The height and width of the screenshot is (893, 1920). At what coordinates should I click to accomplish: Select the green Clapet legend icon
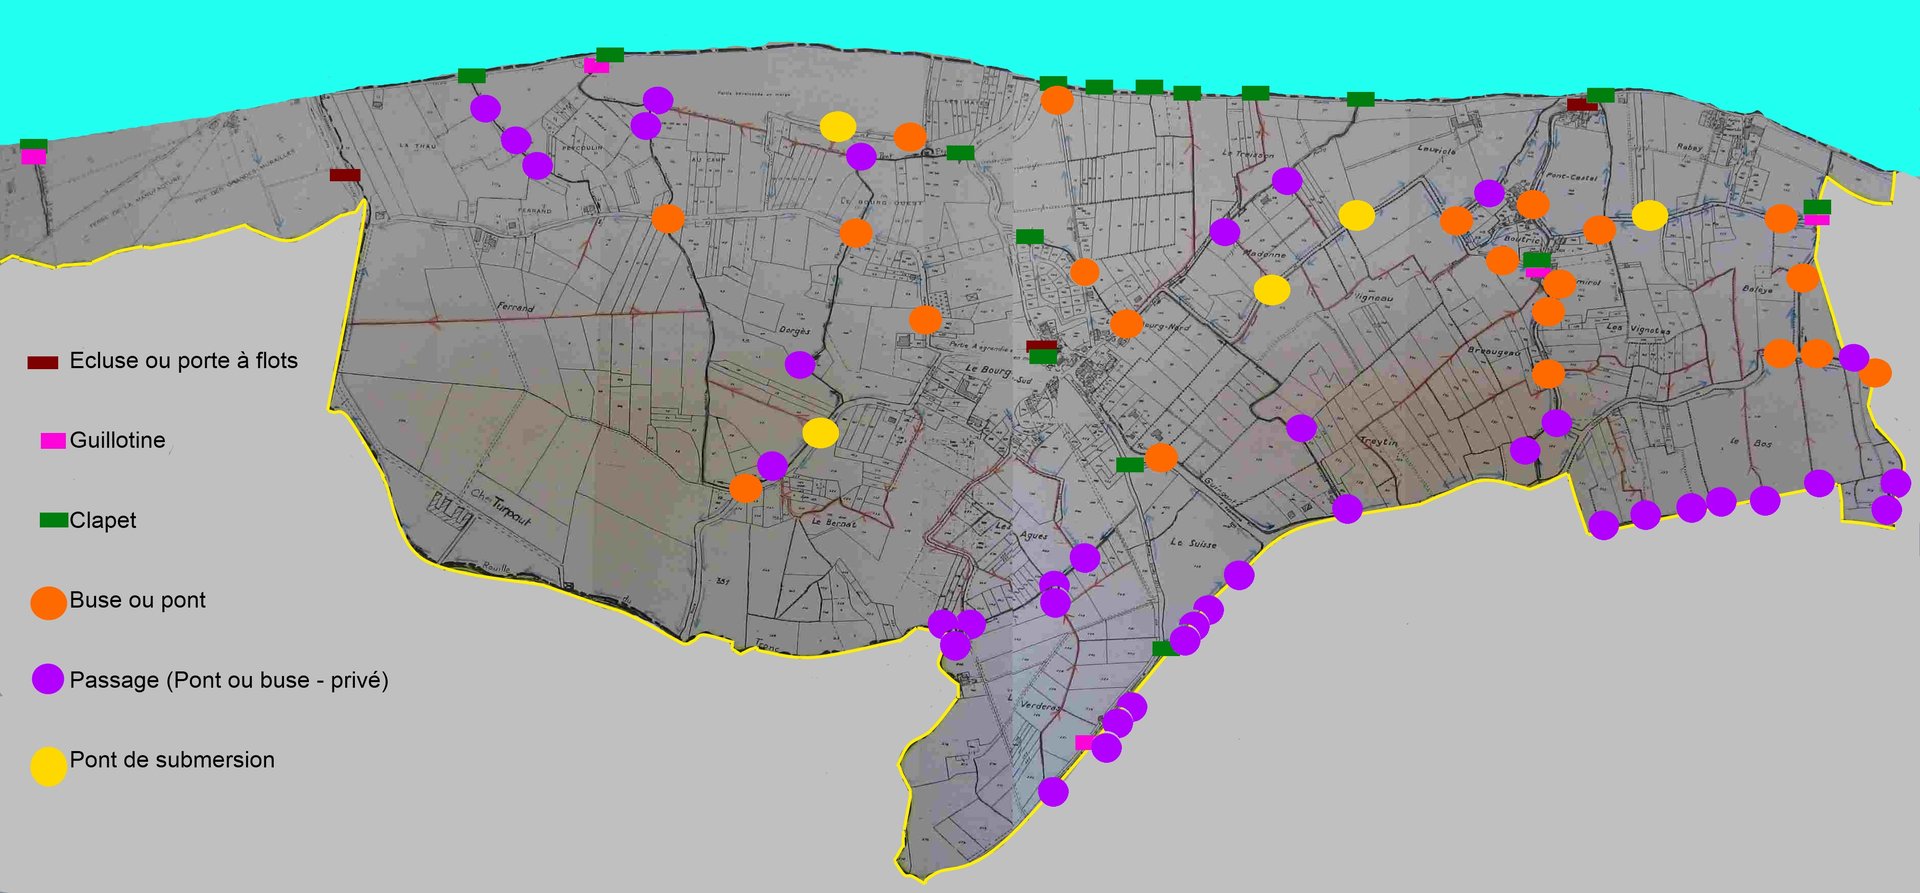pyautogui.click(x=54, y=520)
